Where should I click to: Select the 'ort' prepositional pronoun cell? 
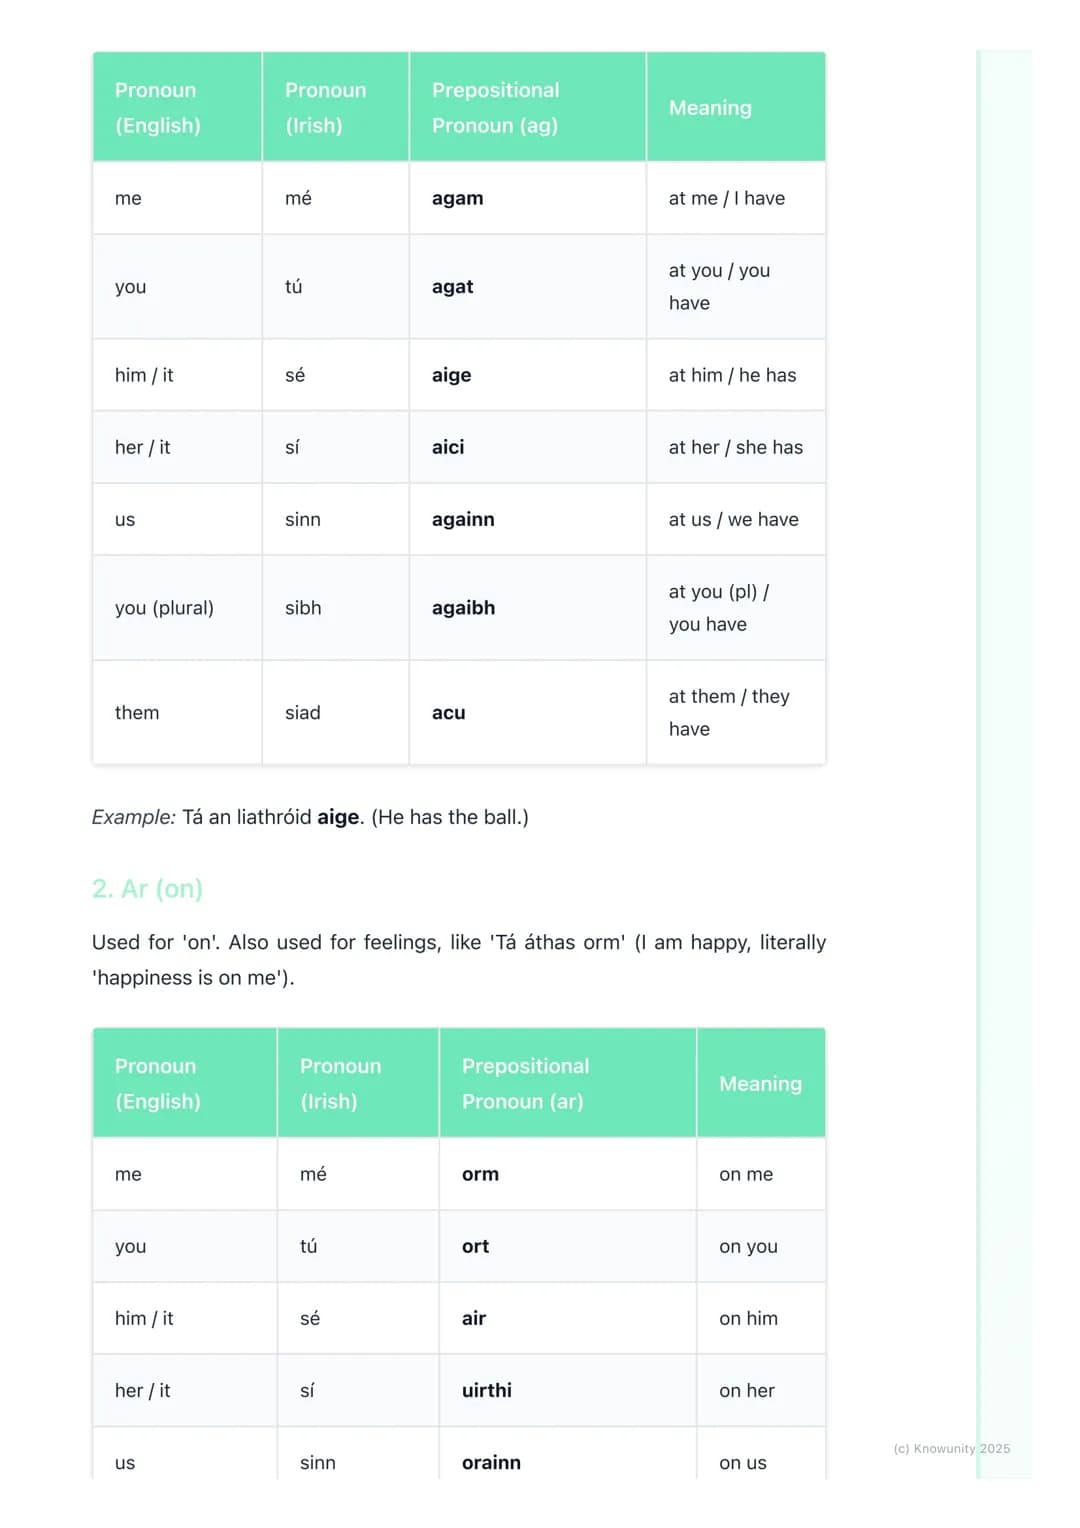(x=567, y=1246)
